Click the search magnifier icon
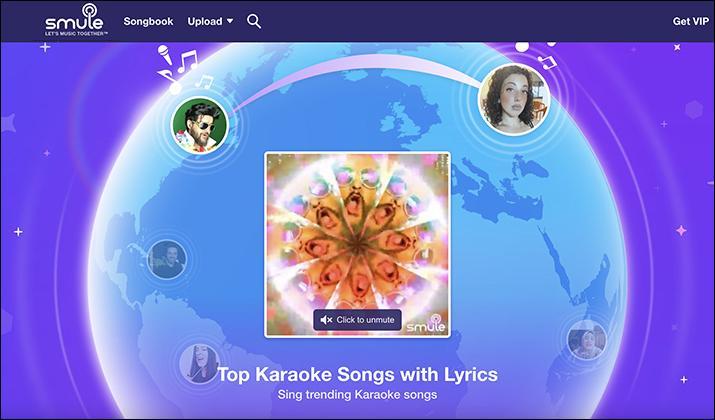The image size is (715, 420). tap(254, 21)
